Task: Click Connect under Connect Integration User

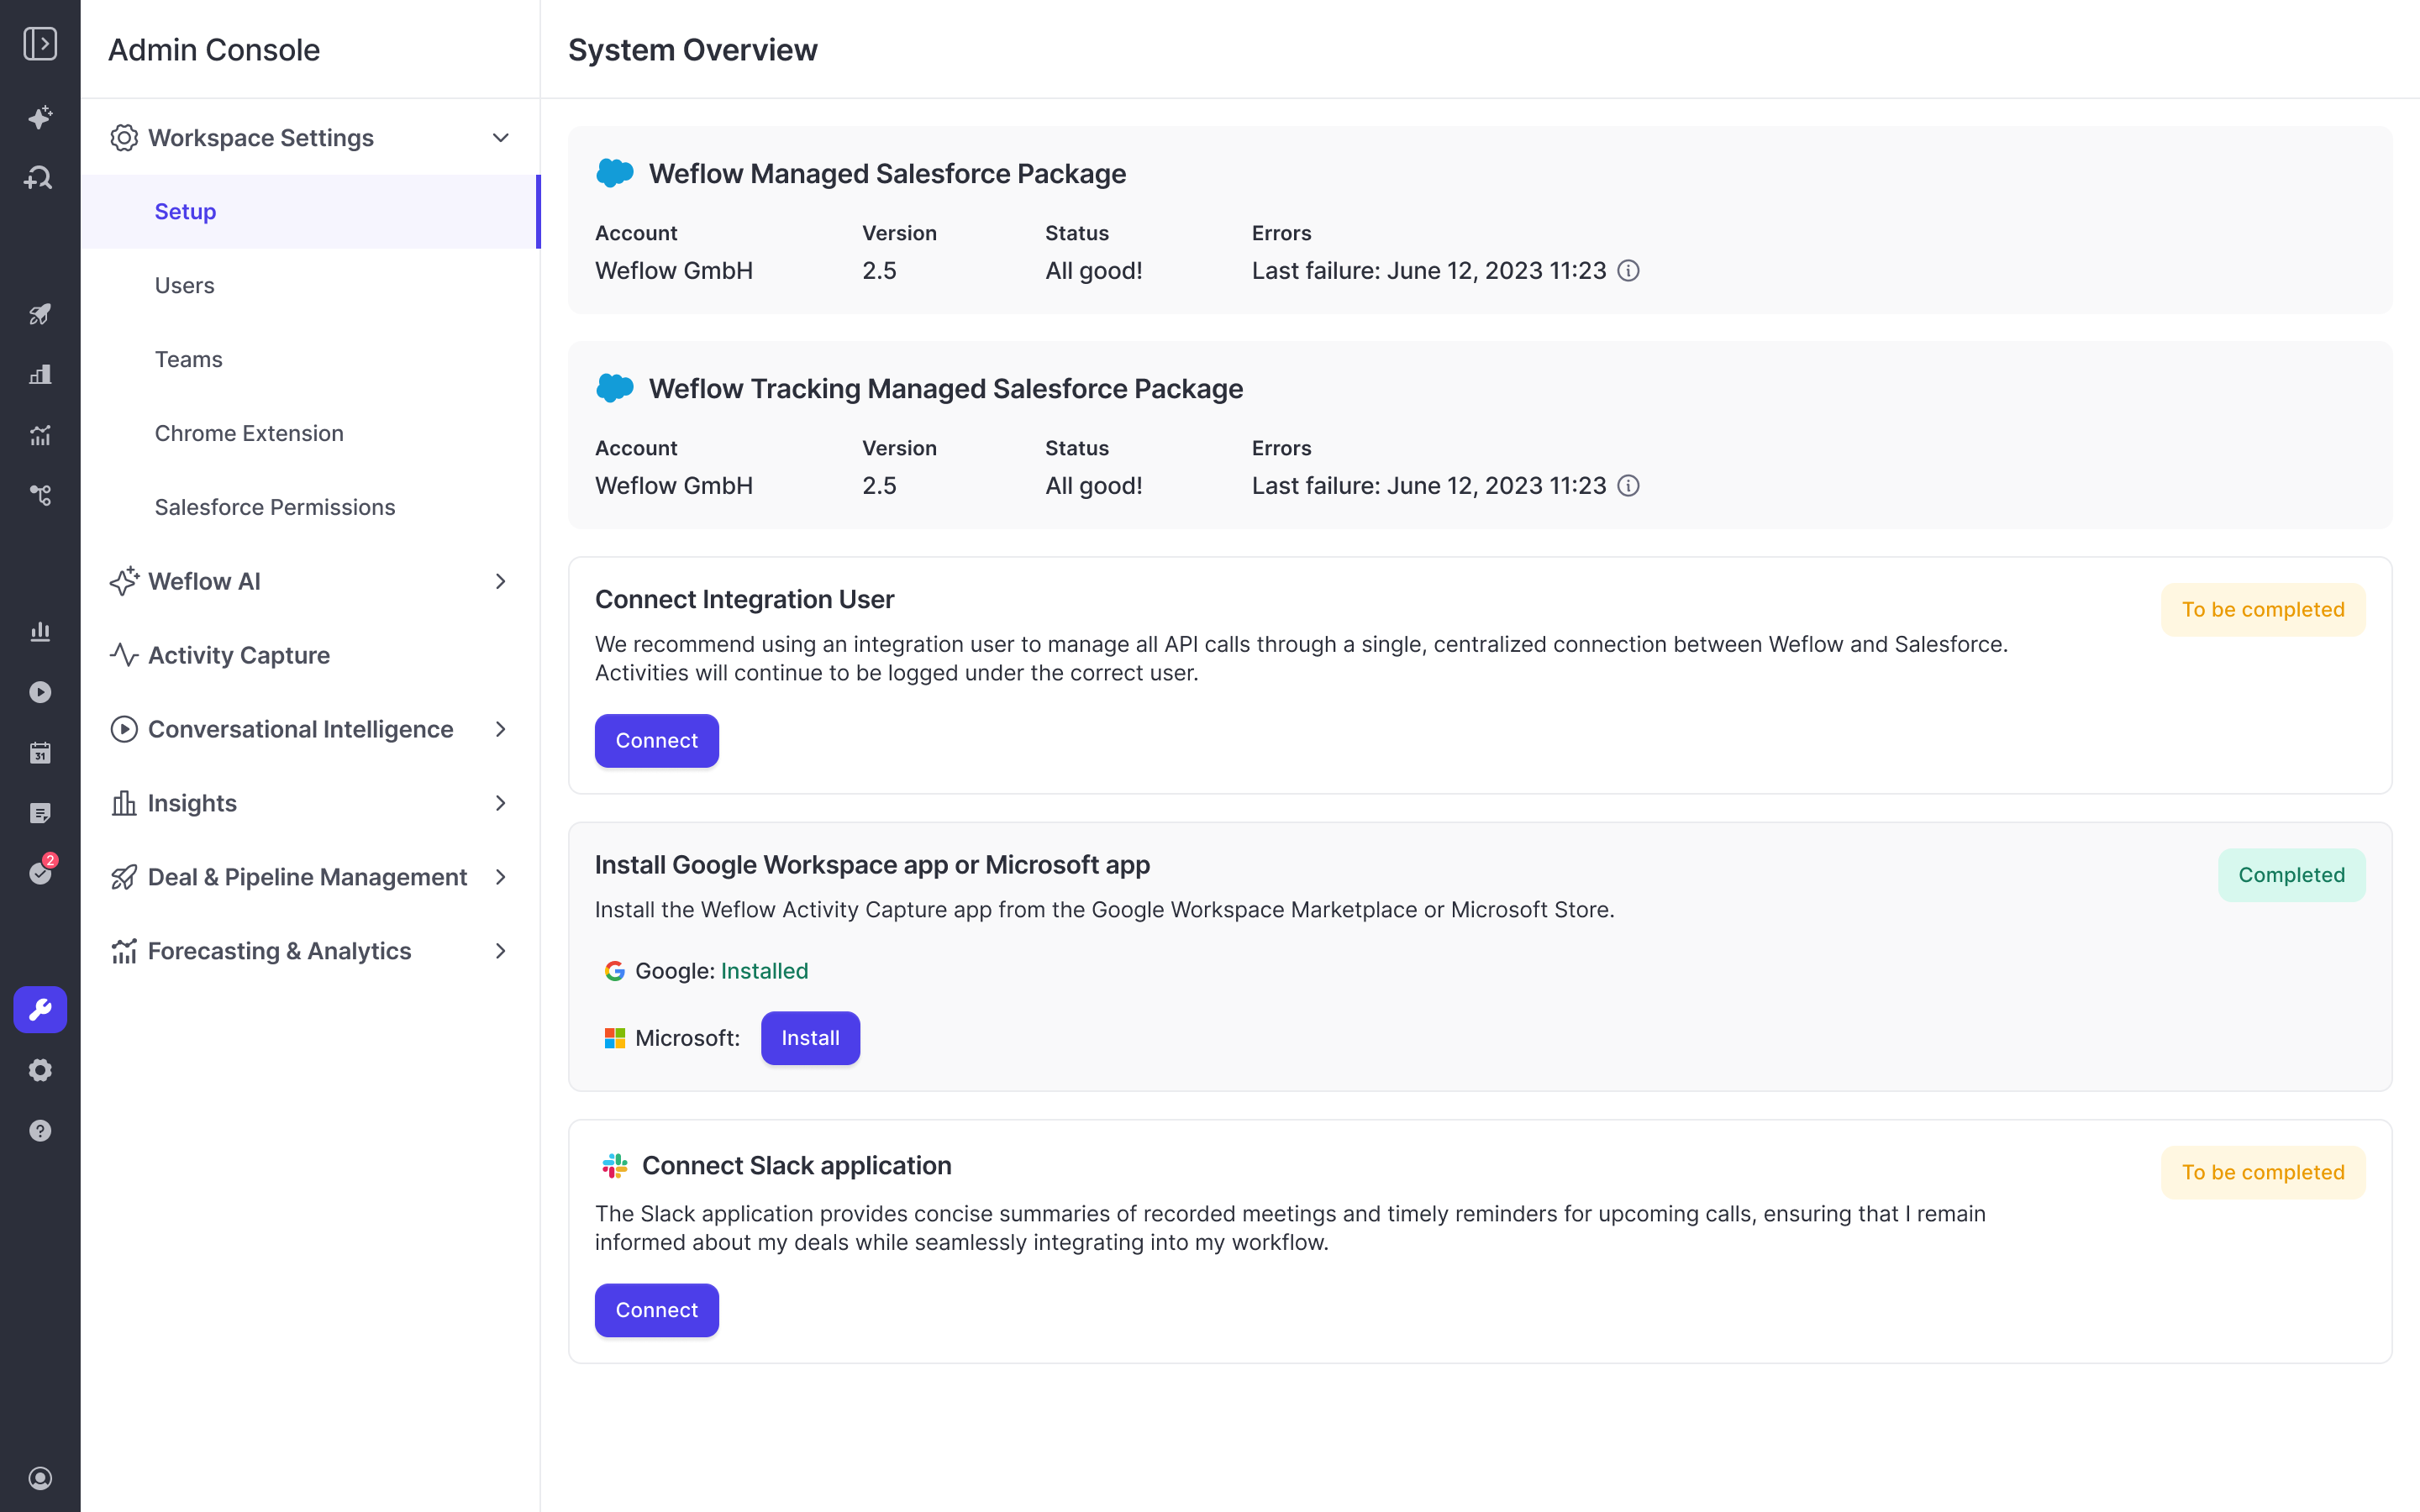Action: pyautogui.click(x=657, y=741)
